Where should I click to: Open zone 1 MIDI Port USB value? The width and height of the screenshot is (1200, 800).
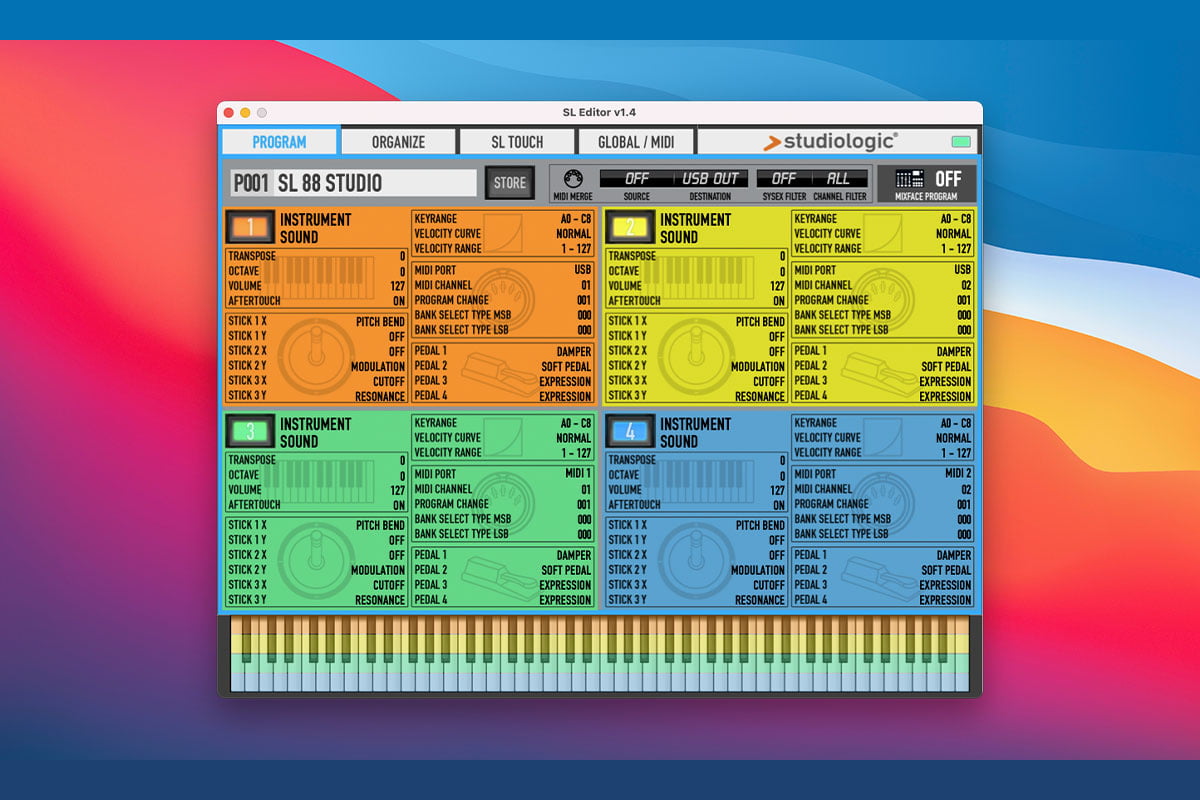click(583, 270)
